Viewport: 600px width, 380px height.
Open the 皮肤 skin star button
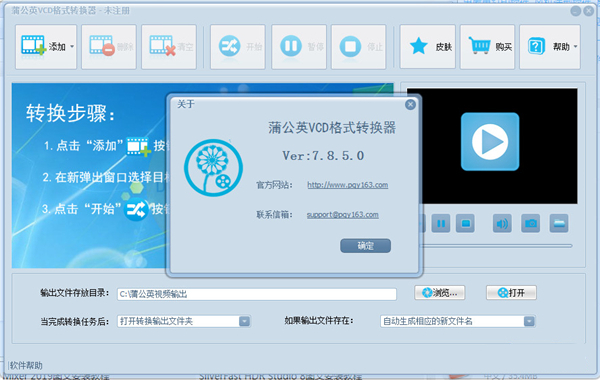click(428, 47)
